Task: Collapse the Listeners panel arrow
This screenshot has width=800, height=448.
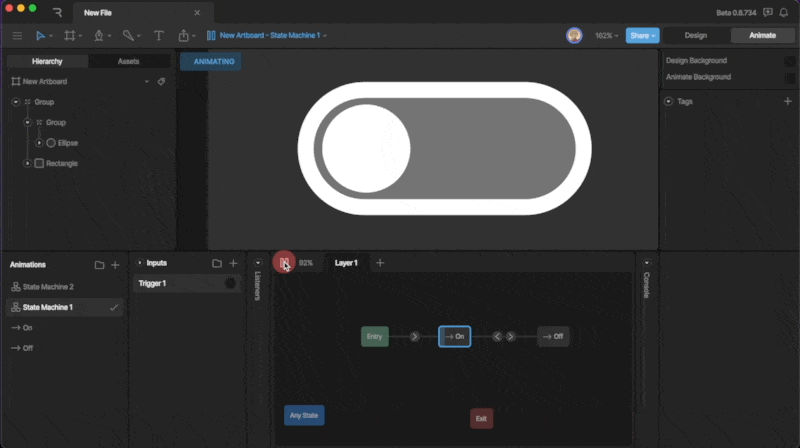Action: coord(257,263)
